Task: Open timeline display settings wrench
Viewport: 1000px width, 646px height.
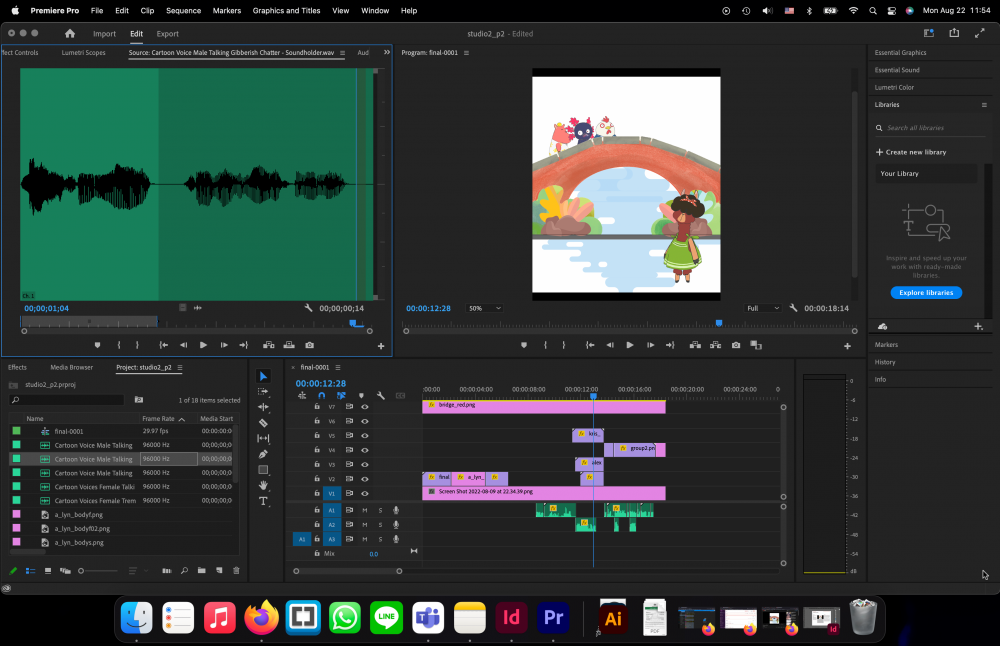Action: point(381,395)
